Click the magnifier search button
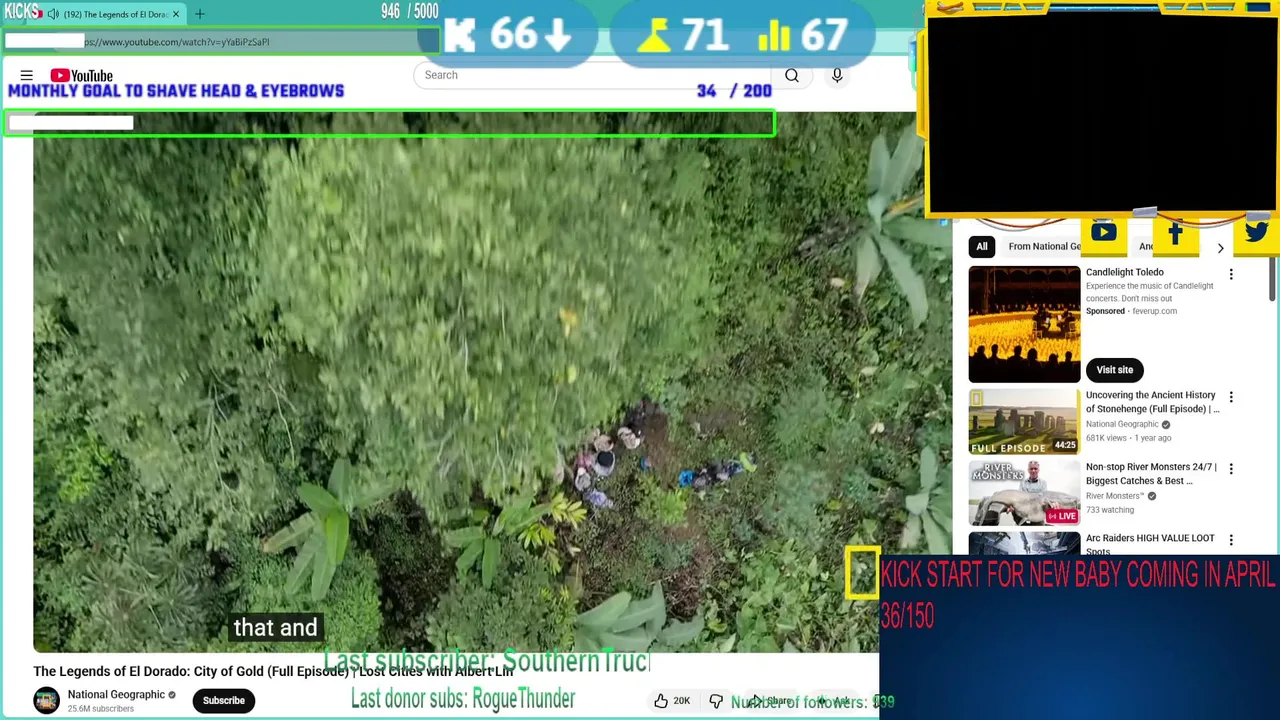The height and width of the screenshot is (720, 1280). (792, 75)
